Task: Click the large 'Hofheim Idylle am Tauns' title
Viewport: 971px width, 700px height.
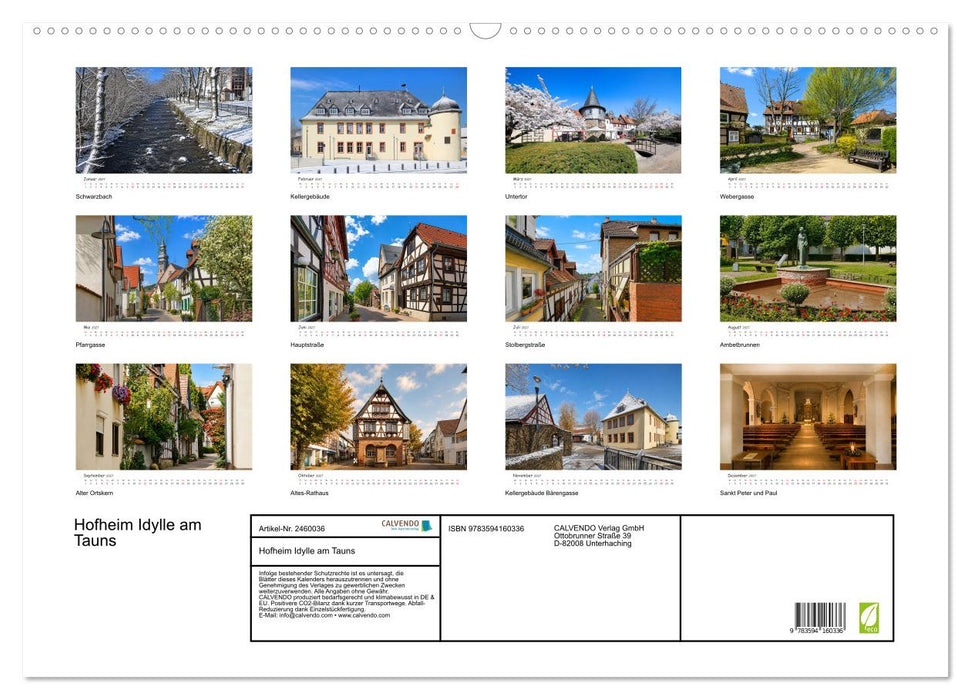Action: click(x=137, y=533)
